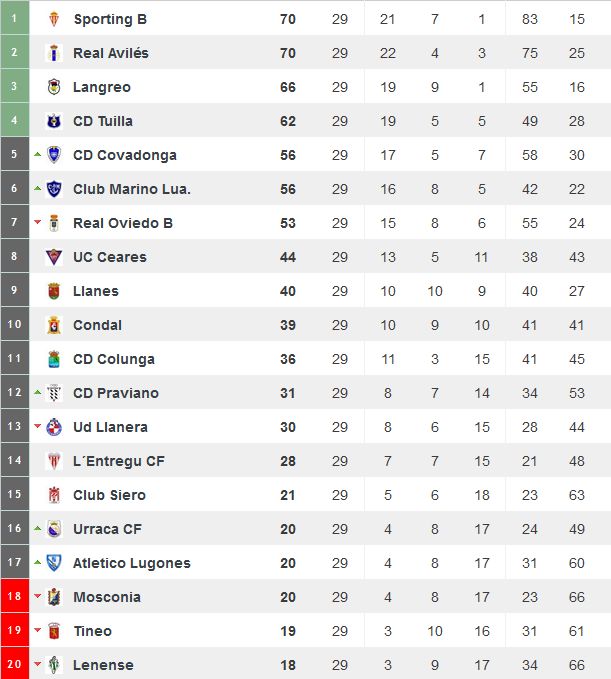This screenshot has width=611, height=679.
Task: Open the Condal team page link
Action: 97,325
